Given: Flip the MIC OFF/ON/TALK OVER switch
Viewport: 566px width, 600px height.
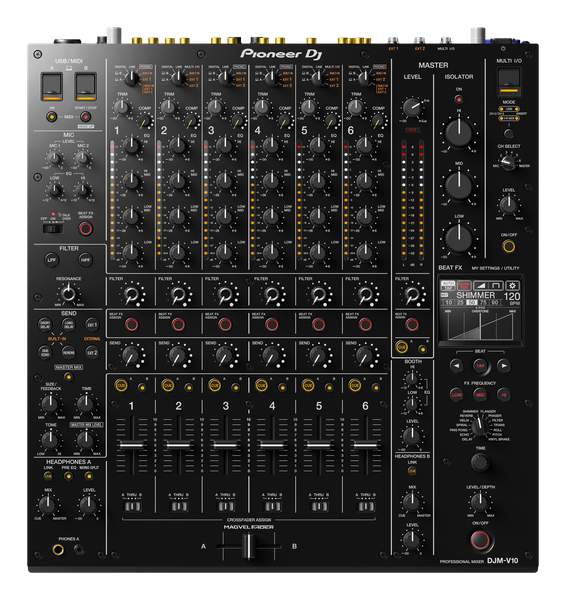Looking at the screenshot, I should [52, 229].
